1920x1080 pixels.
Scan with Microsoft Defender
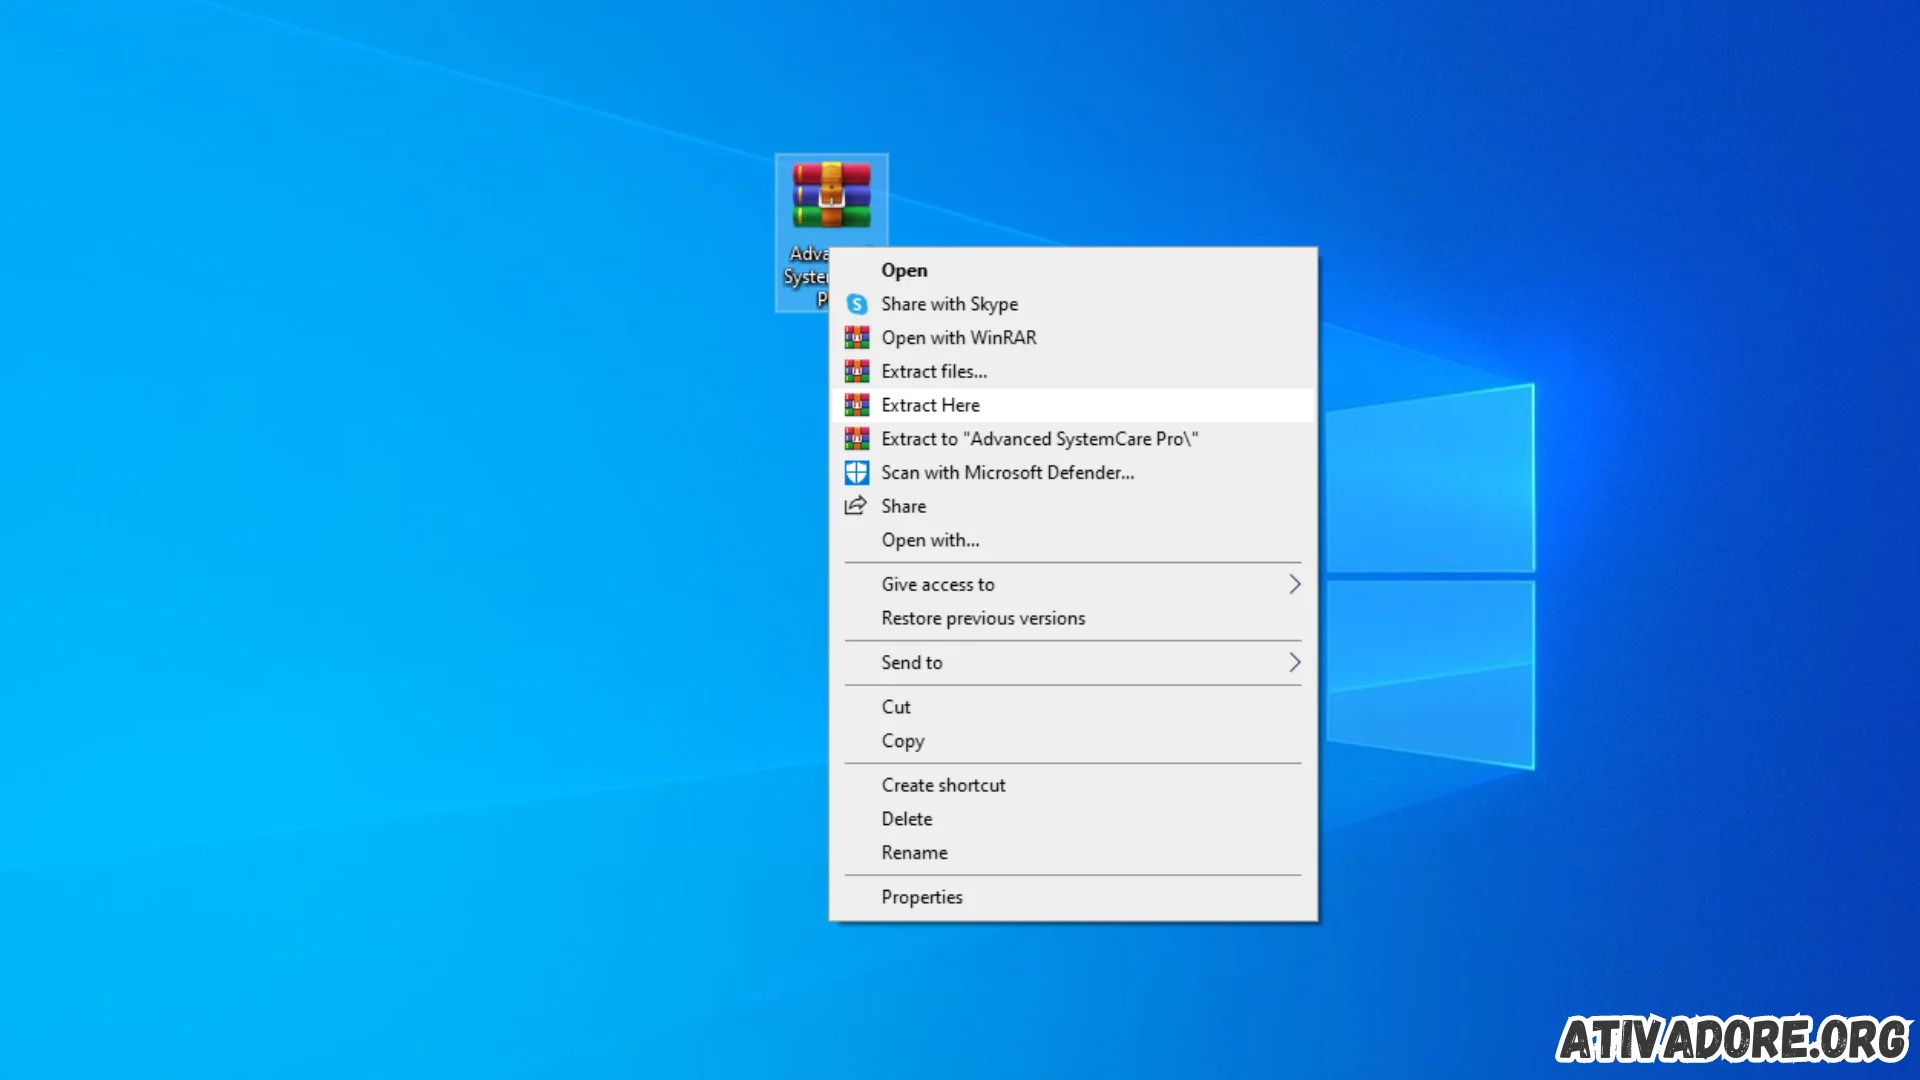pyautogui.click(x=1007, y=472)
